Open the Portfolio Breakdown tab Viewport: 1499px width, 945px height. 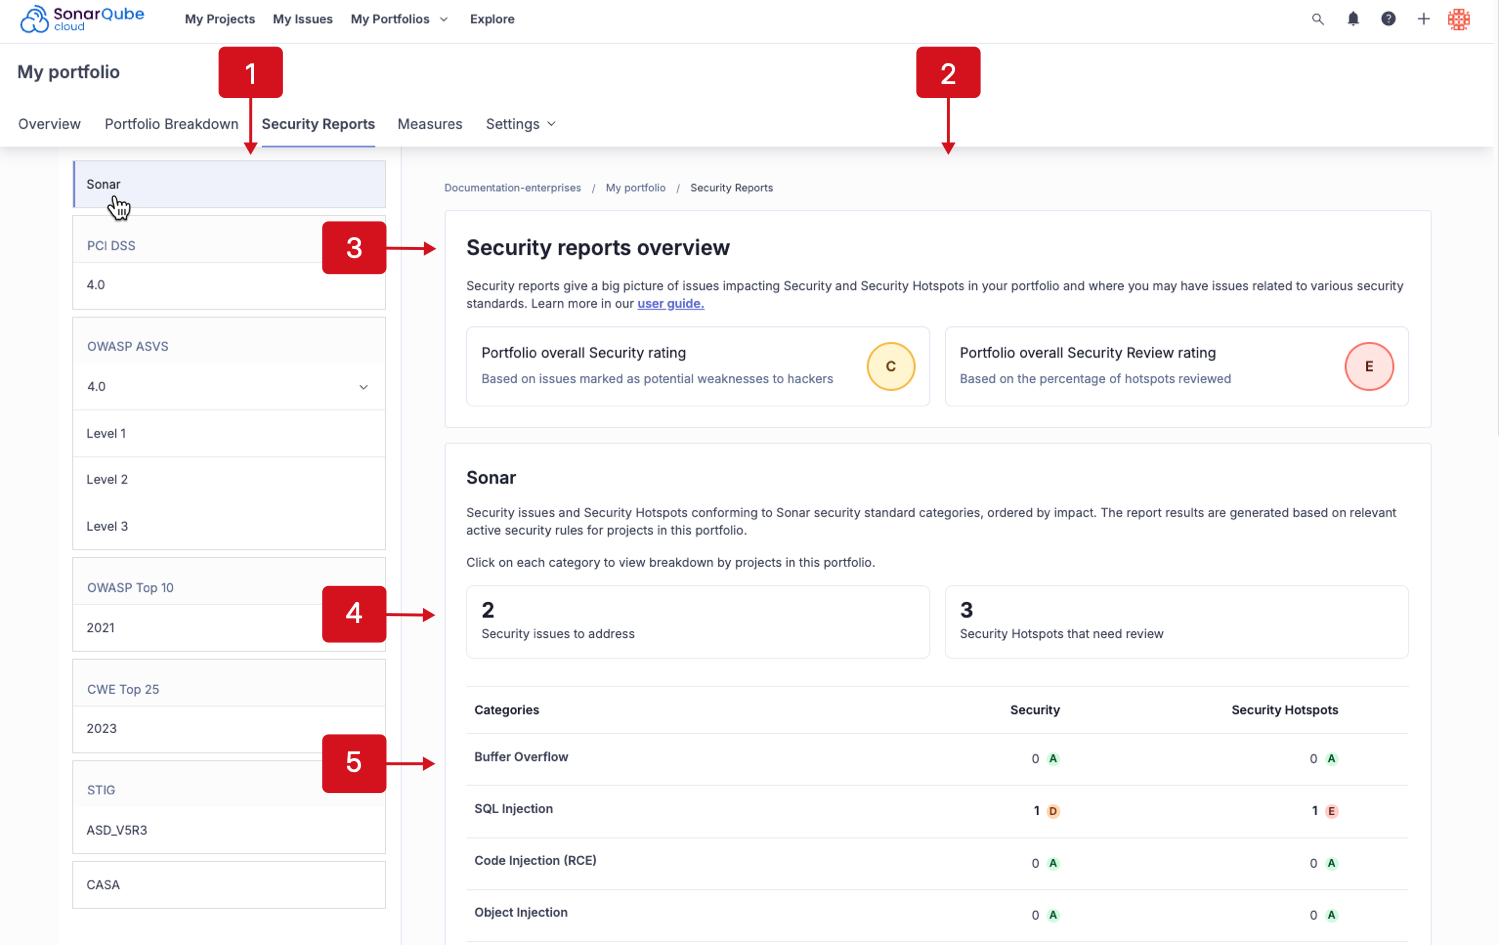171,123
